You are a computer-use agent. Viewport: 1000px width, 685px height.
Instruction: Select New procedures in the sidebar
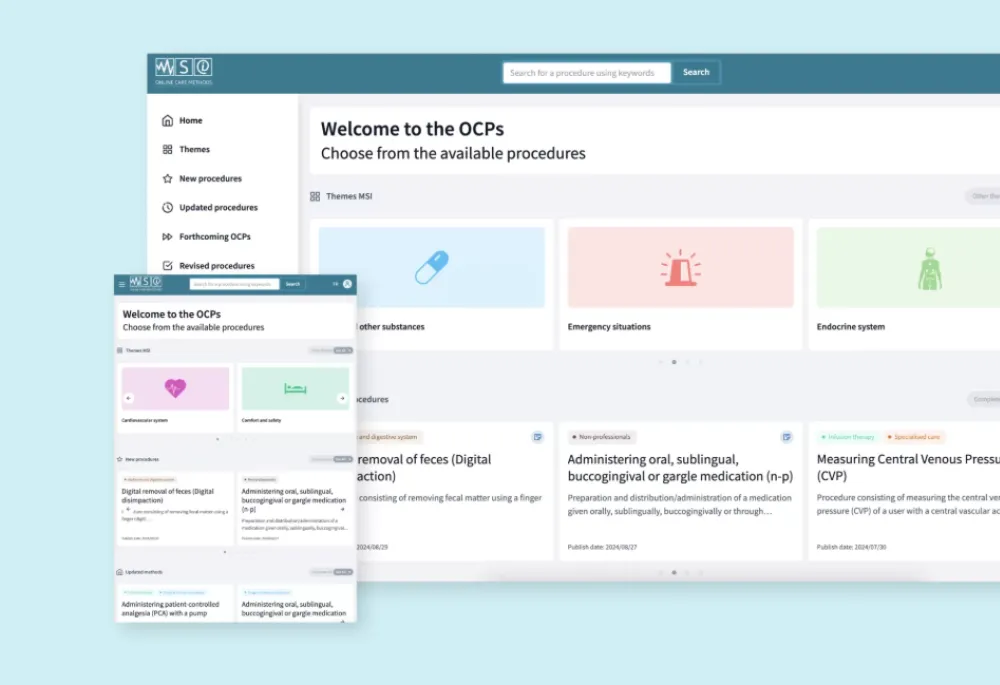(210, 179)
